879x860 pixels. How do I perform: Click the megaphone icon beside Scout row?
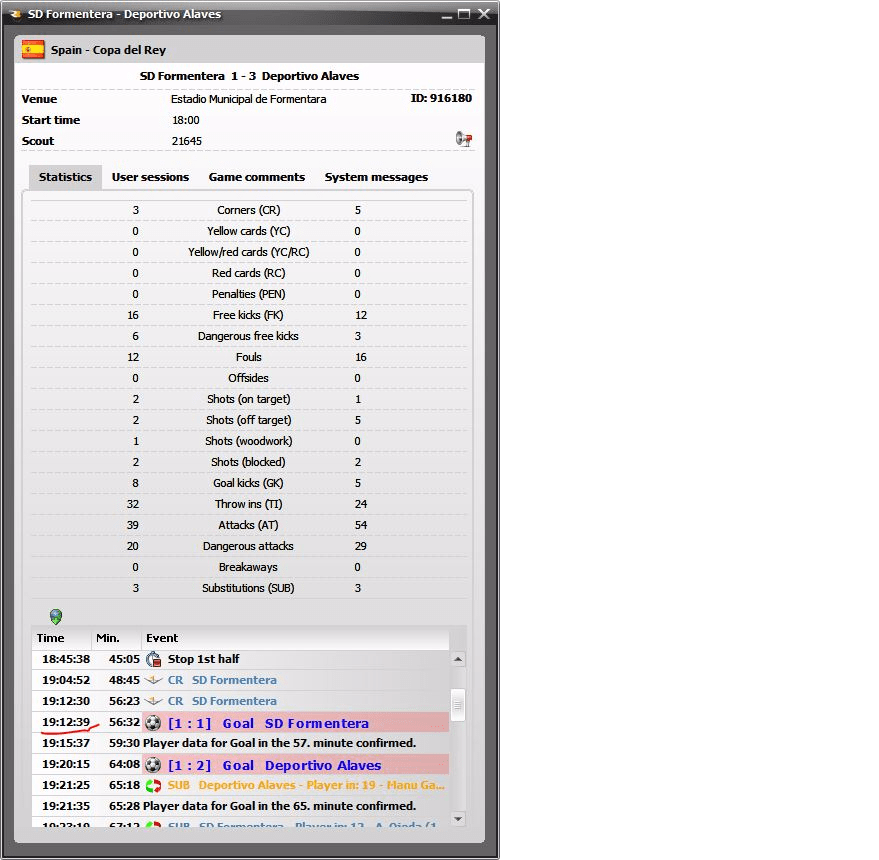click(x=463, y=140)
